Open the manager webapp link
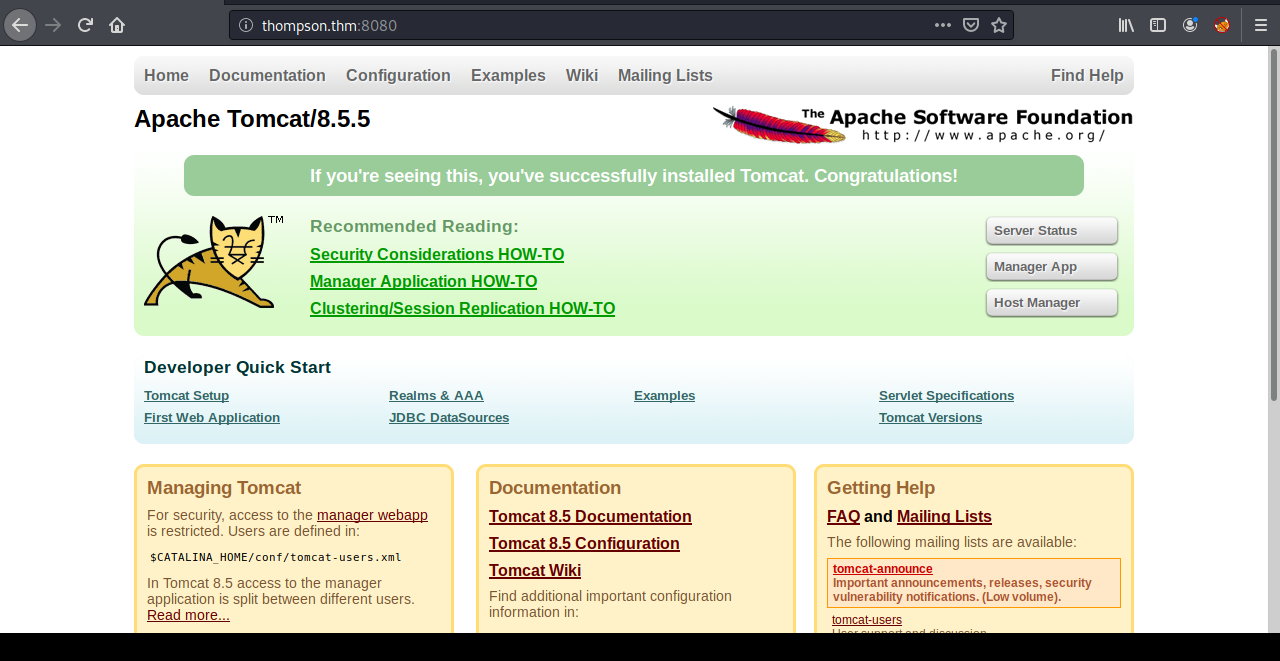 372,515
